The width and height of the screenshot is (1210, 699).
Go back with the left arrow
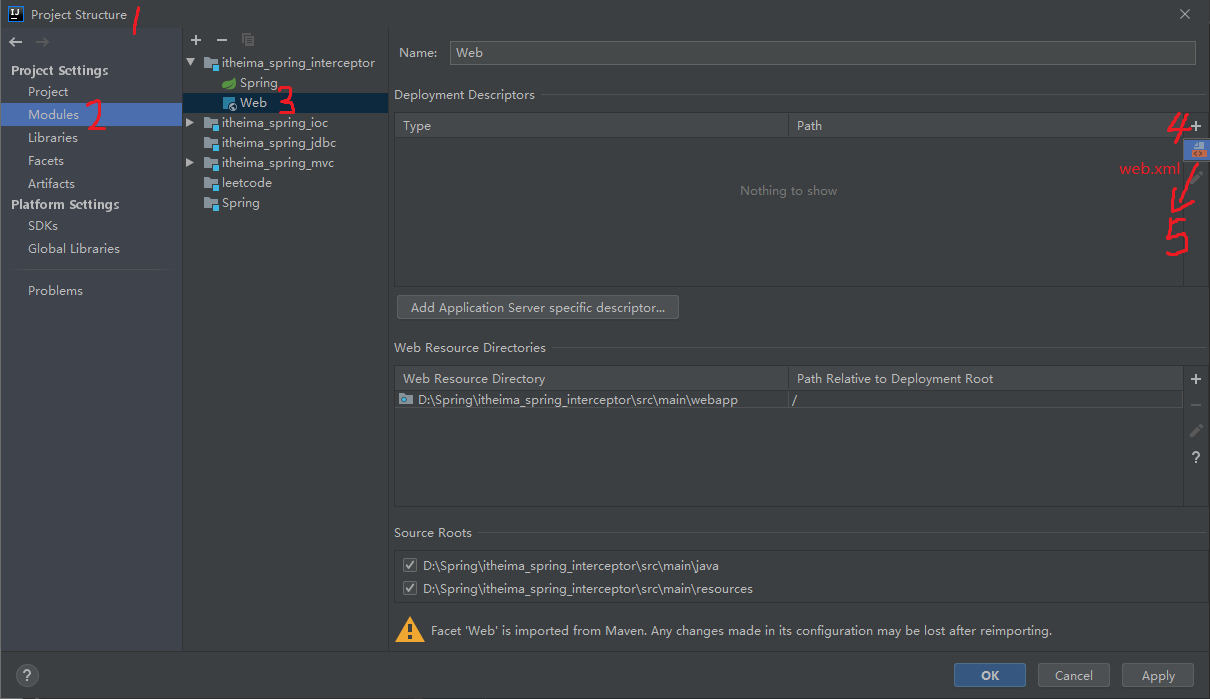pos(16,41)
